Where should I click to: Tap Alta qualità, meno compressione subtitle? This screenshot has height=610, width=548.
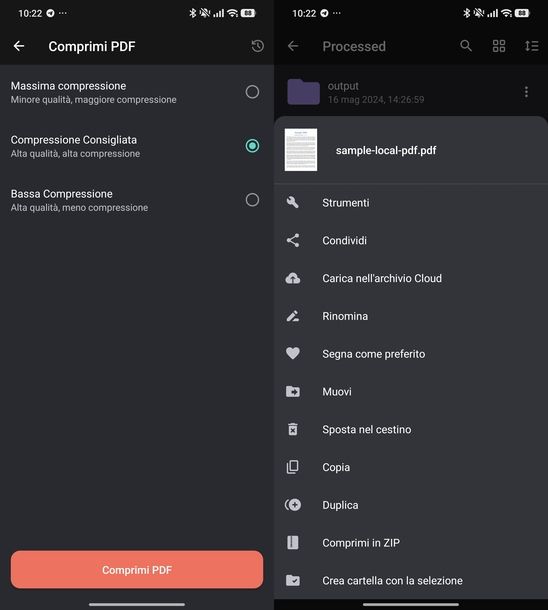coord(79,208)
